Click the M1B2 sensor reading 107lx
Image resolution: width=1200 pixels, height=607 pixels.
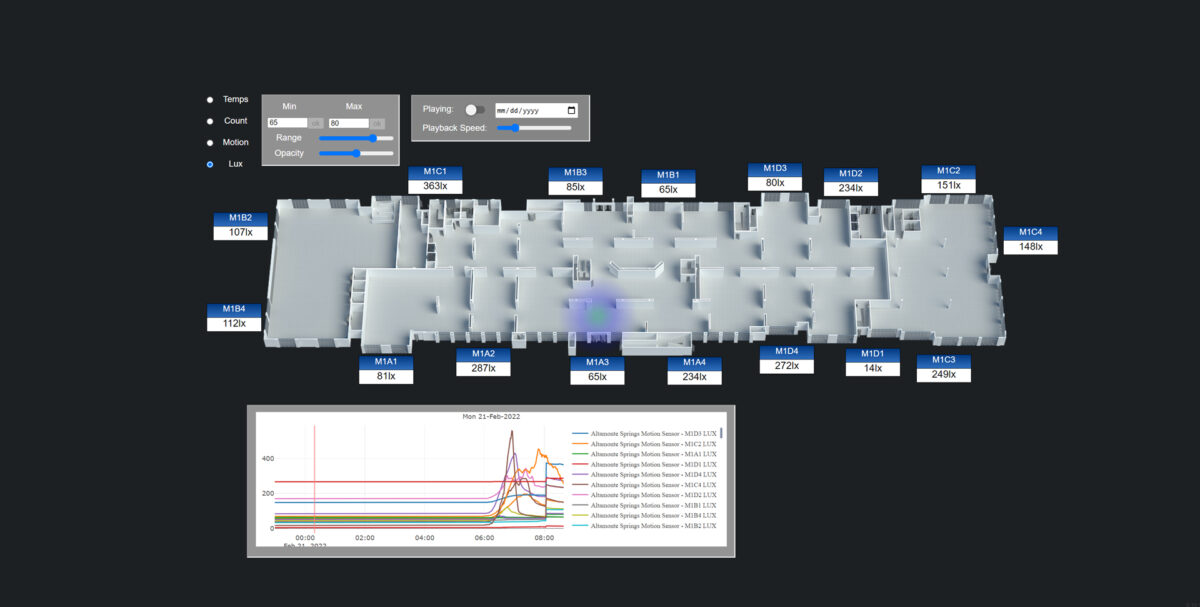tap(240, 225)
